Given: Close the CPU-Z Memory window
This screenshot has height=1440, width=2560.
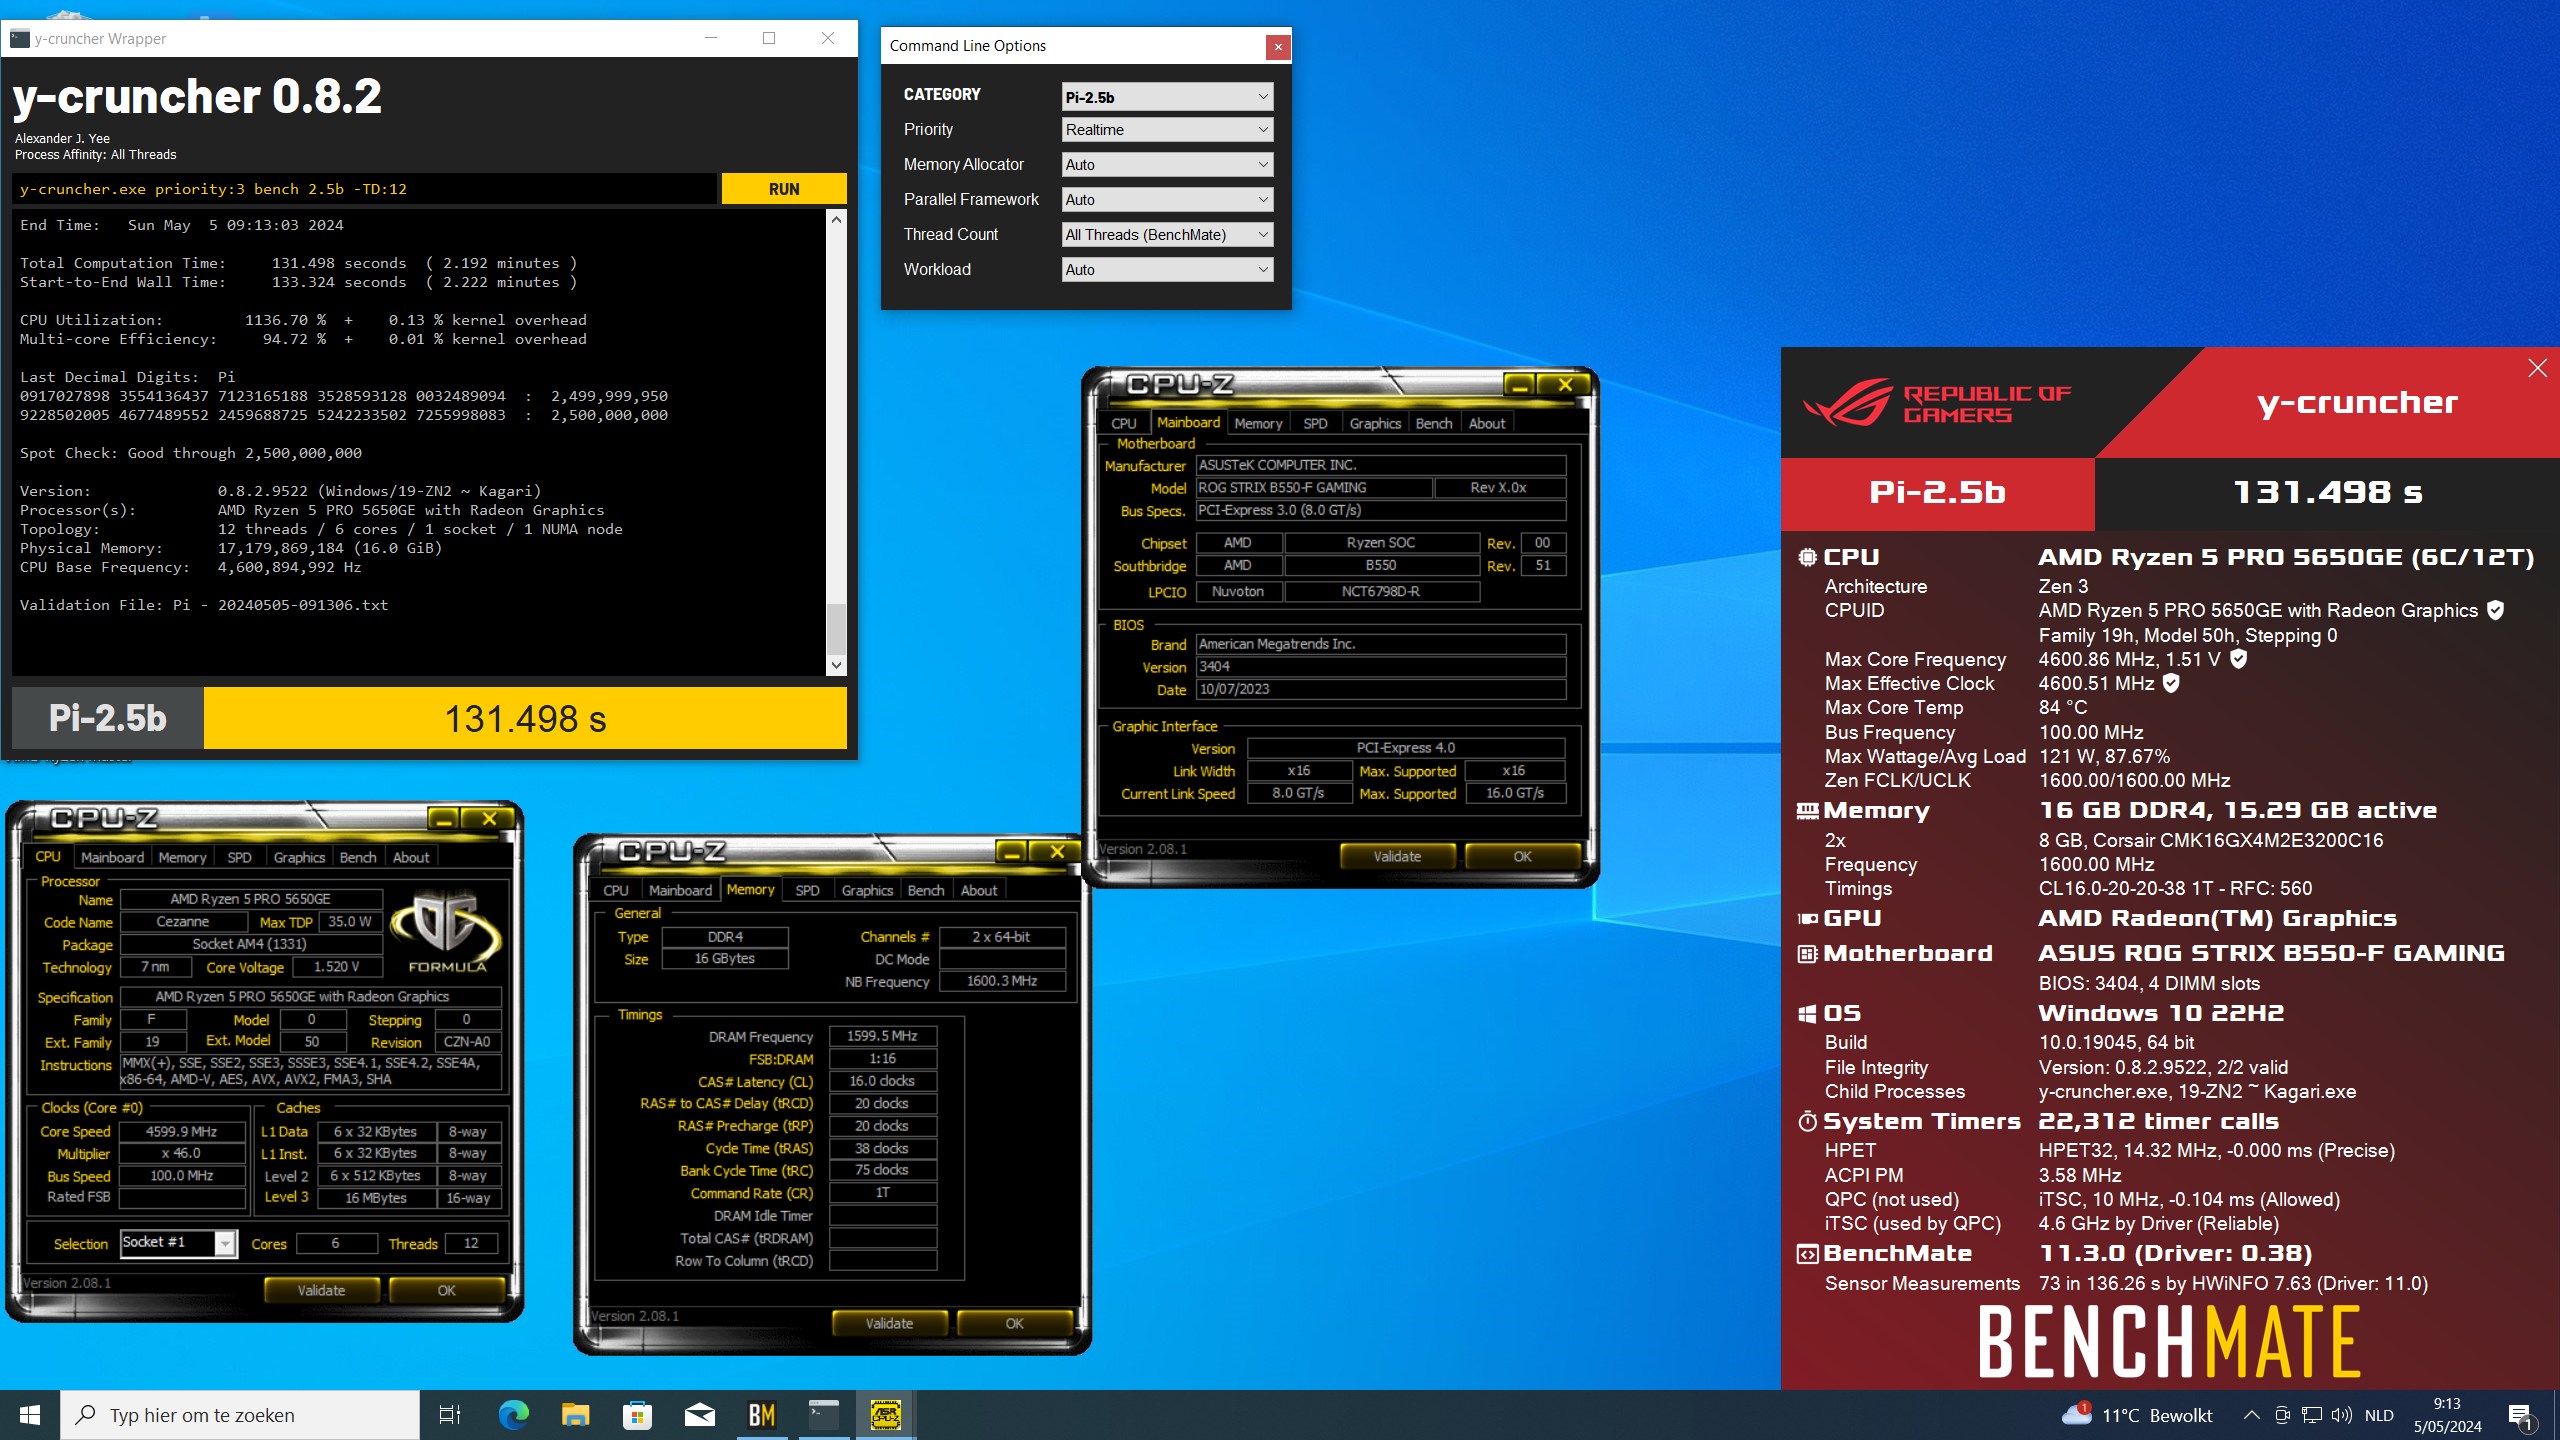Looking at the screenshot, I should [x=1057, y=851].
